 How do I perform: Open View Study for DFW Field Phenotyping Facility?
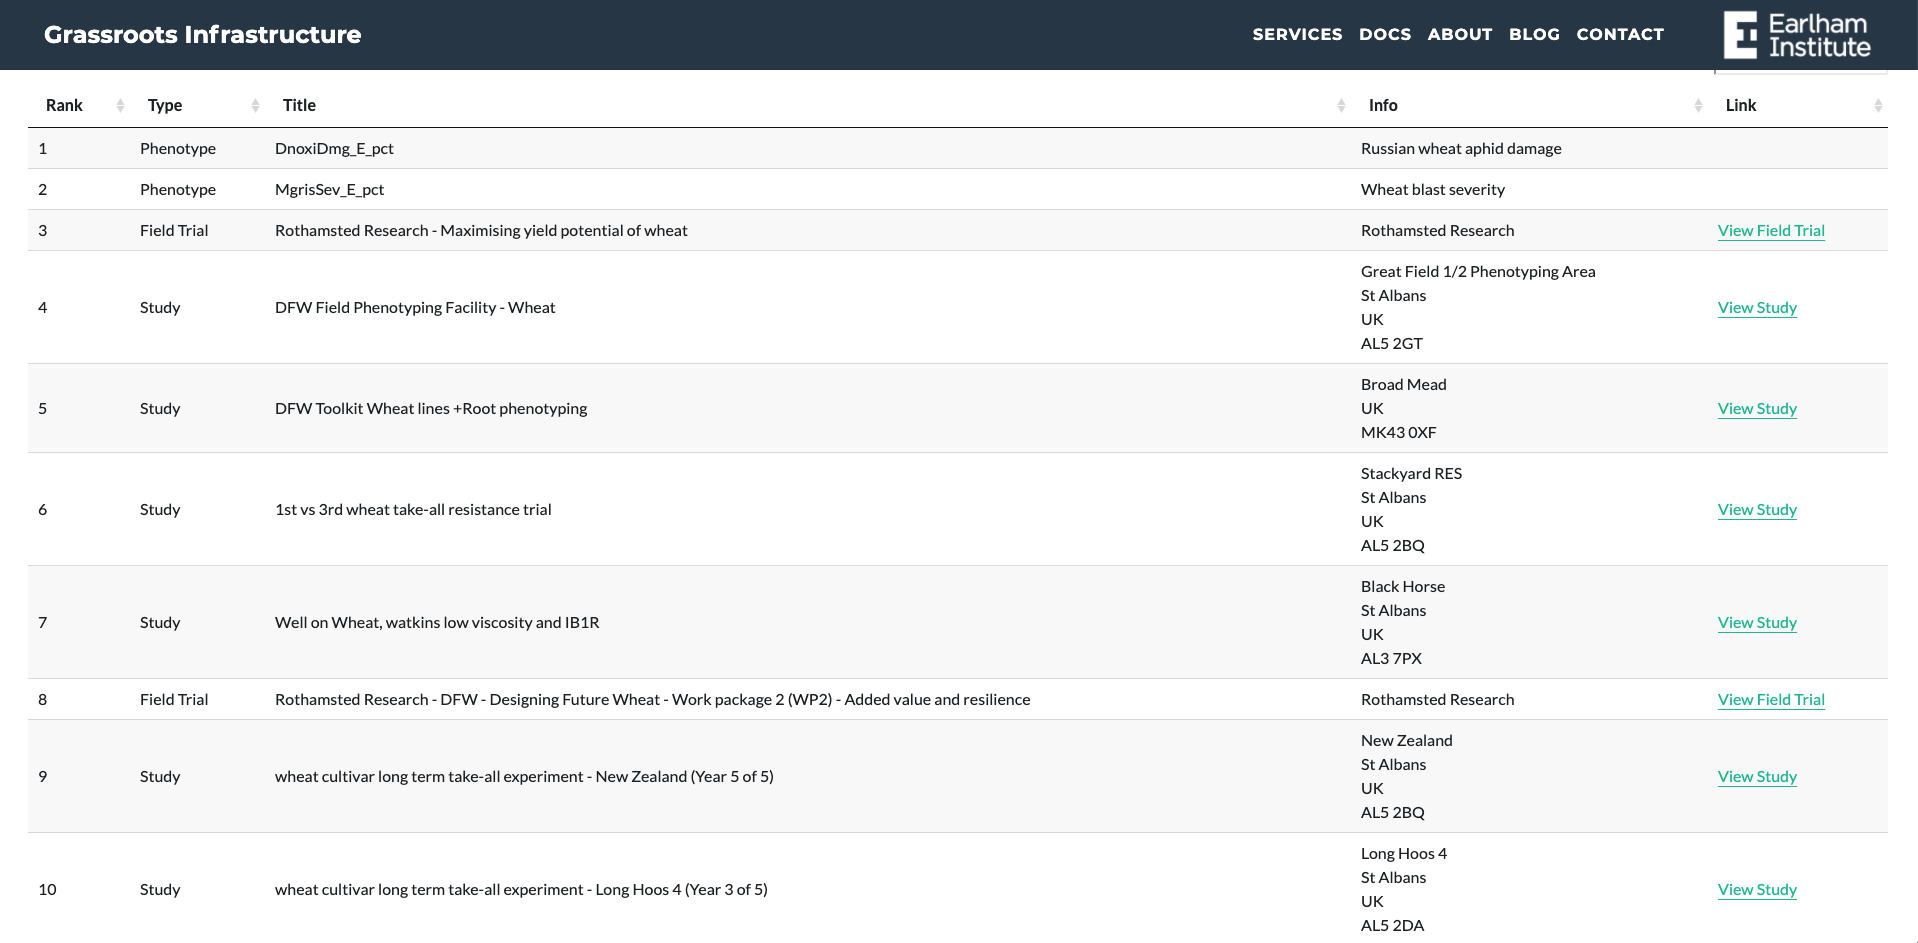pos(1757,307)
